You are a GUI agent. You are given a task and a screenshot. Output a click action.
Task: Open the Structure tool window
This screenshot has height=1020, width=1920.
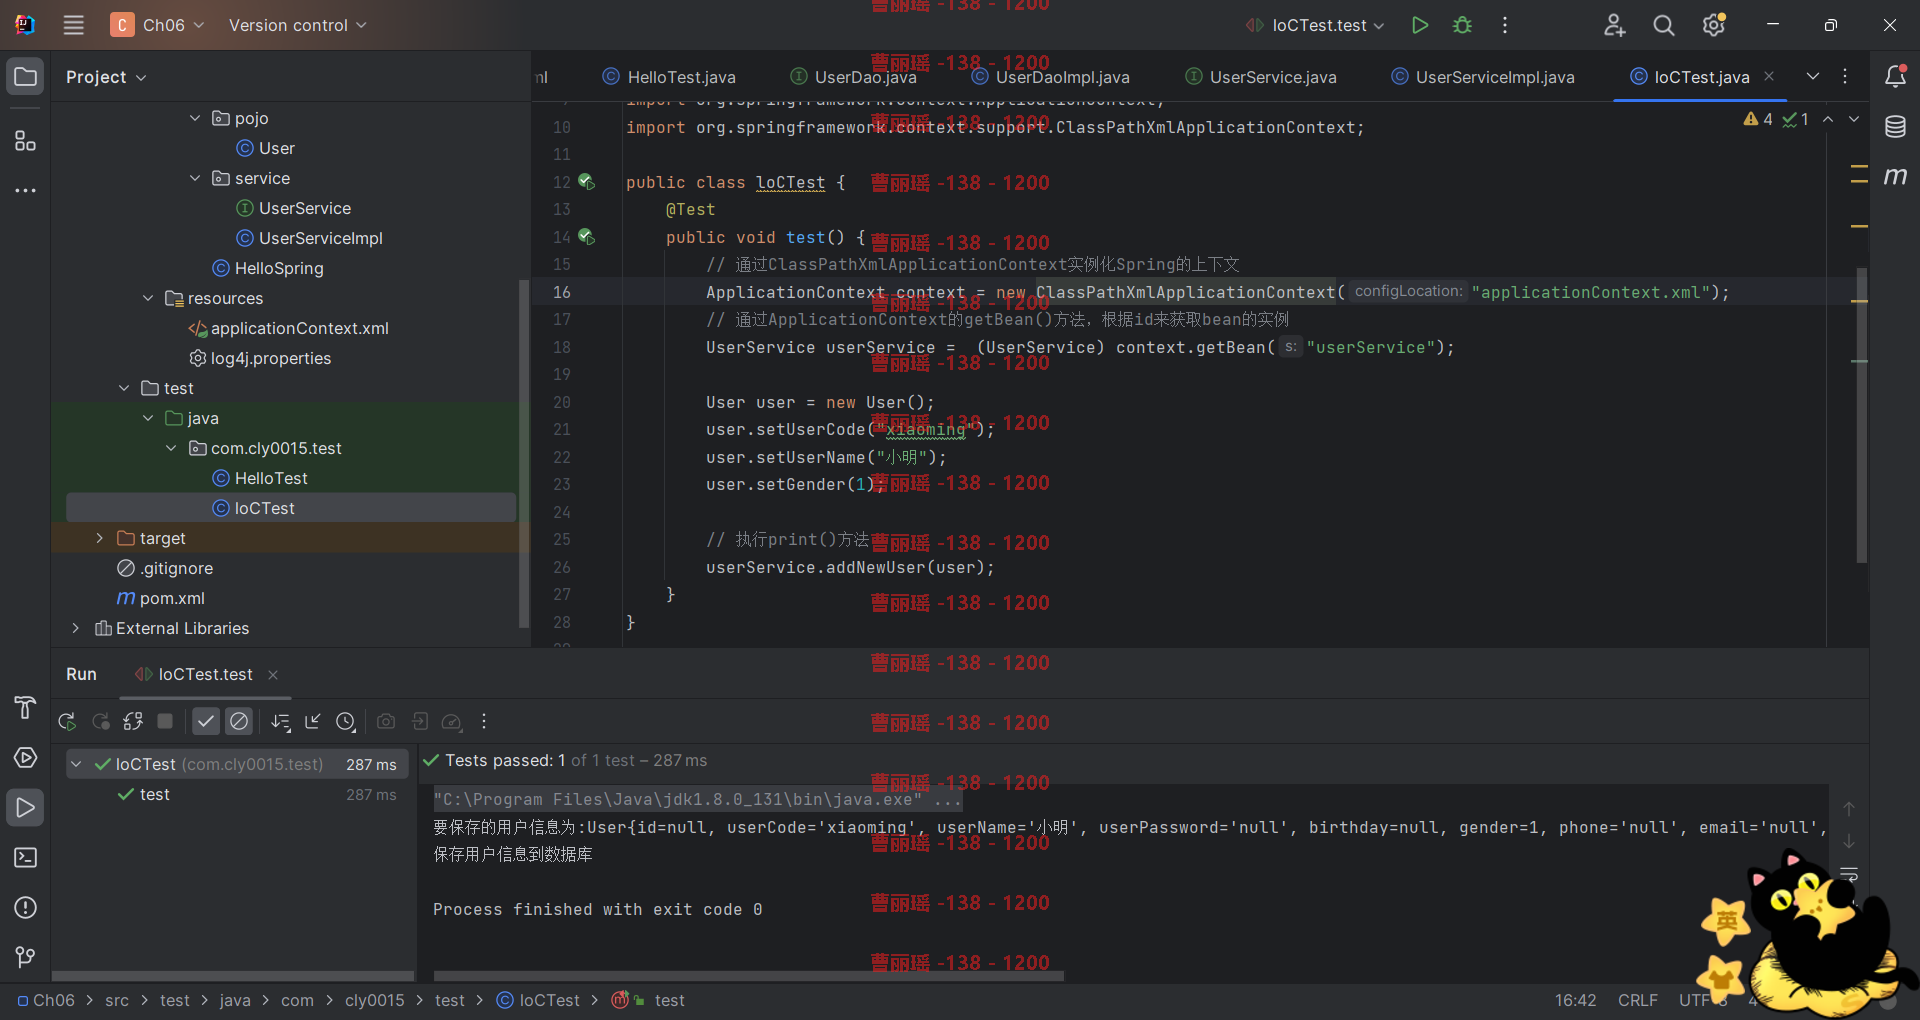(25, 141)
